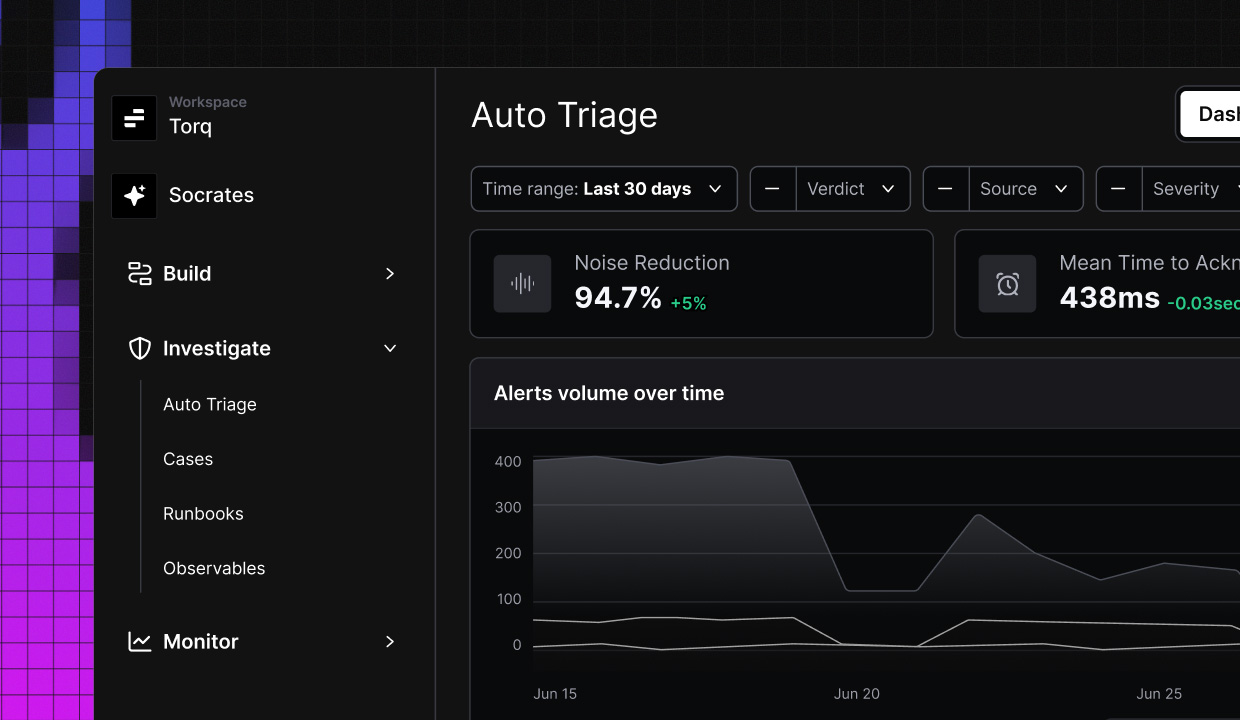Image resolution: width=1240 pixels, height=720 pixels.
Task: Click the Torq workspace name
Action: (x=190, y=127)
